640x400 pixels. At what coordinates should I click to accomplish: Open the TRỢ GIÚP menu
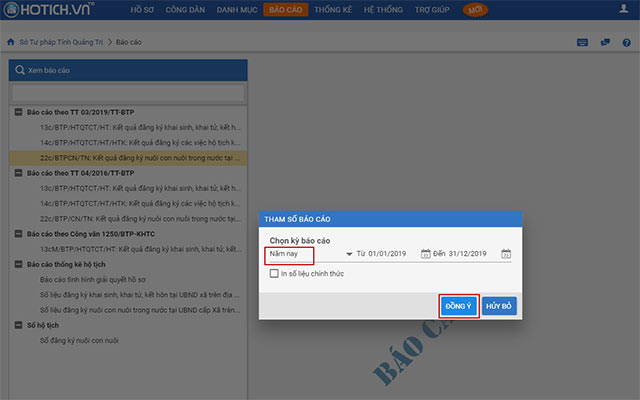[432, 10]
